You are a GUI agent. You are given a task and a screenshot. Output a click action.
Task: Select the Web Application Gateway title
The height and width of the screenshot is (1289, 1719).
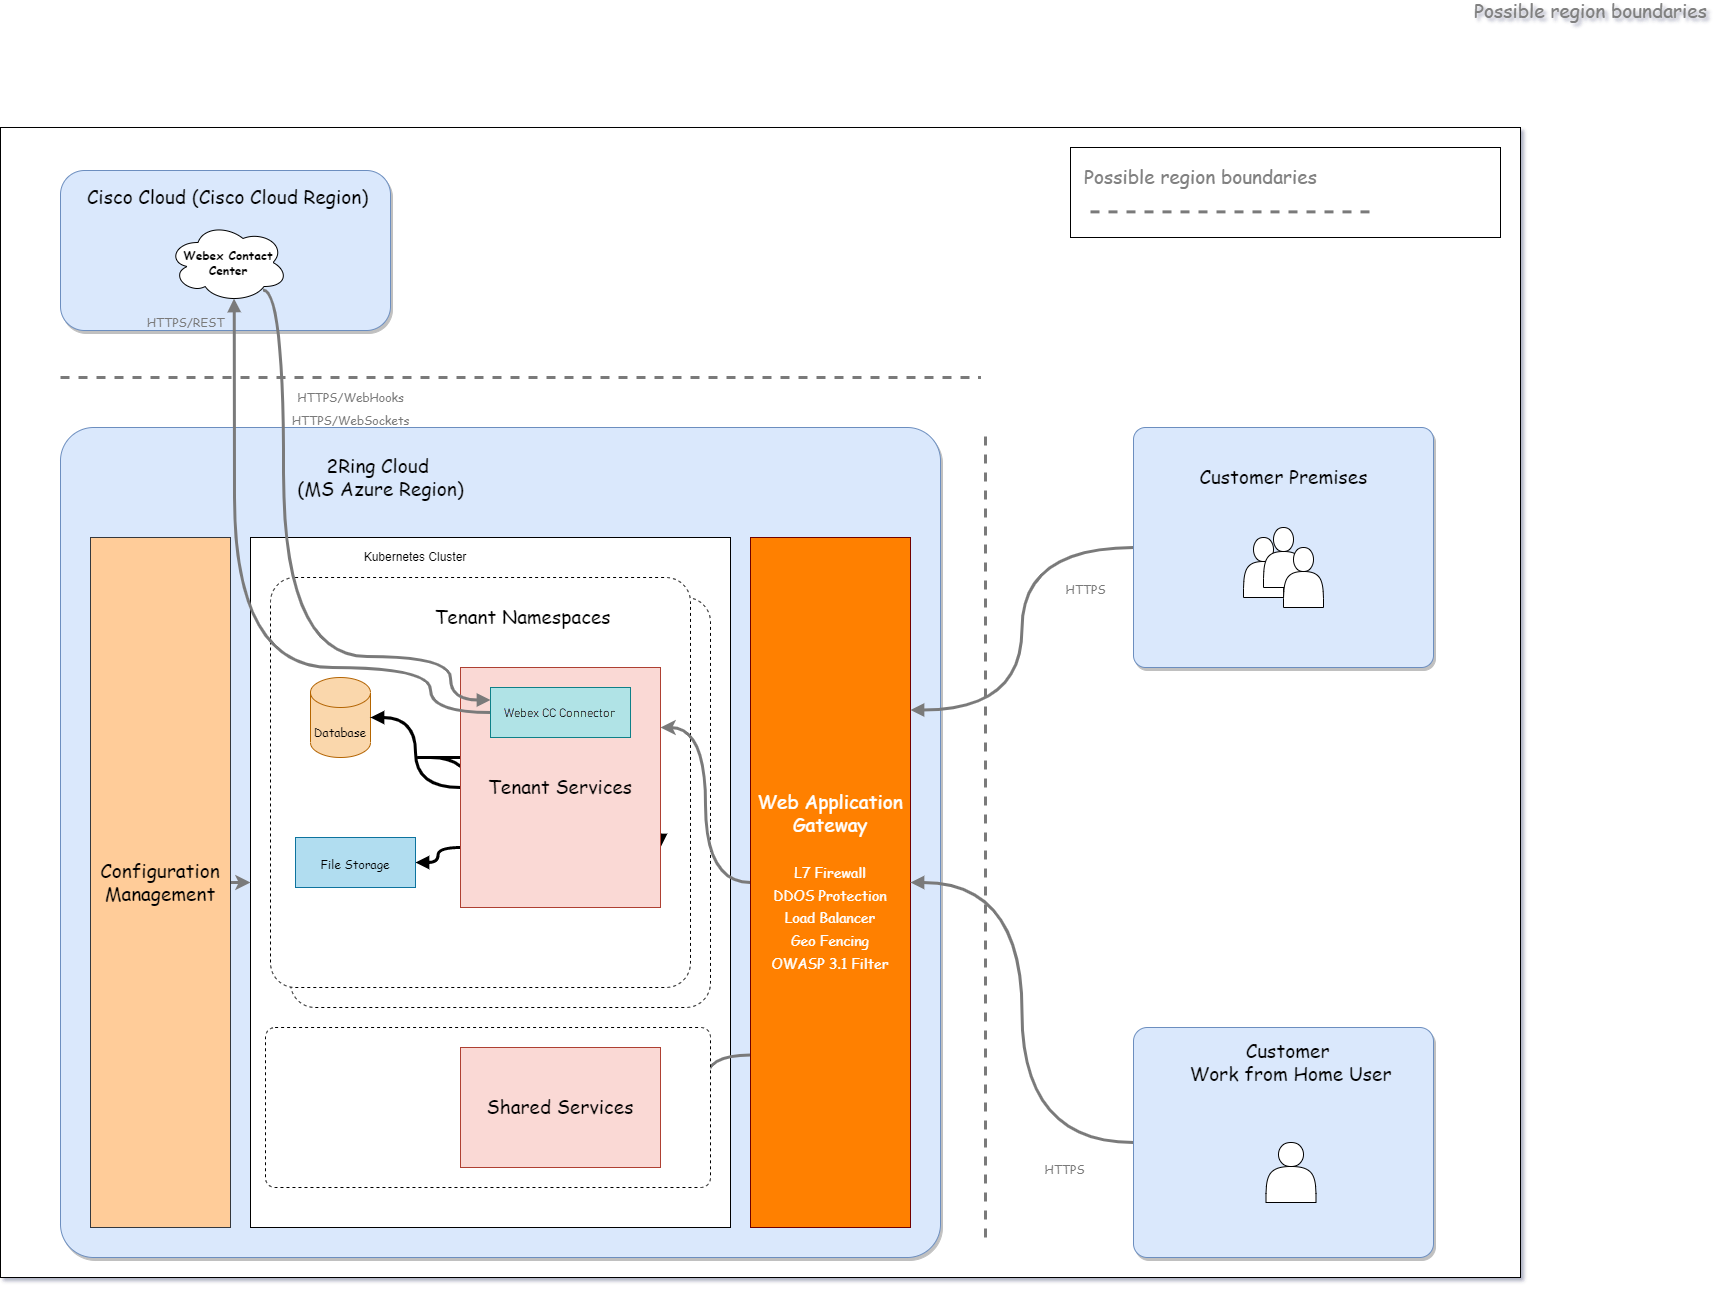click(830, 813)
